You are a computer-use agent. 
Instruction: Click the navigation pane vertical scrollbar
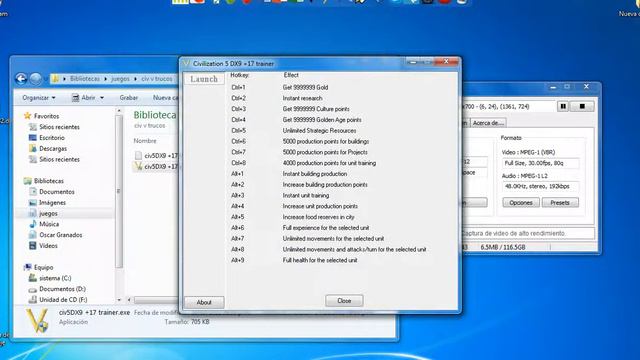119,191
